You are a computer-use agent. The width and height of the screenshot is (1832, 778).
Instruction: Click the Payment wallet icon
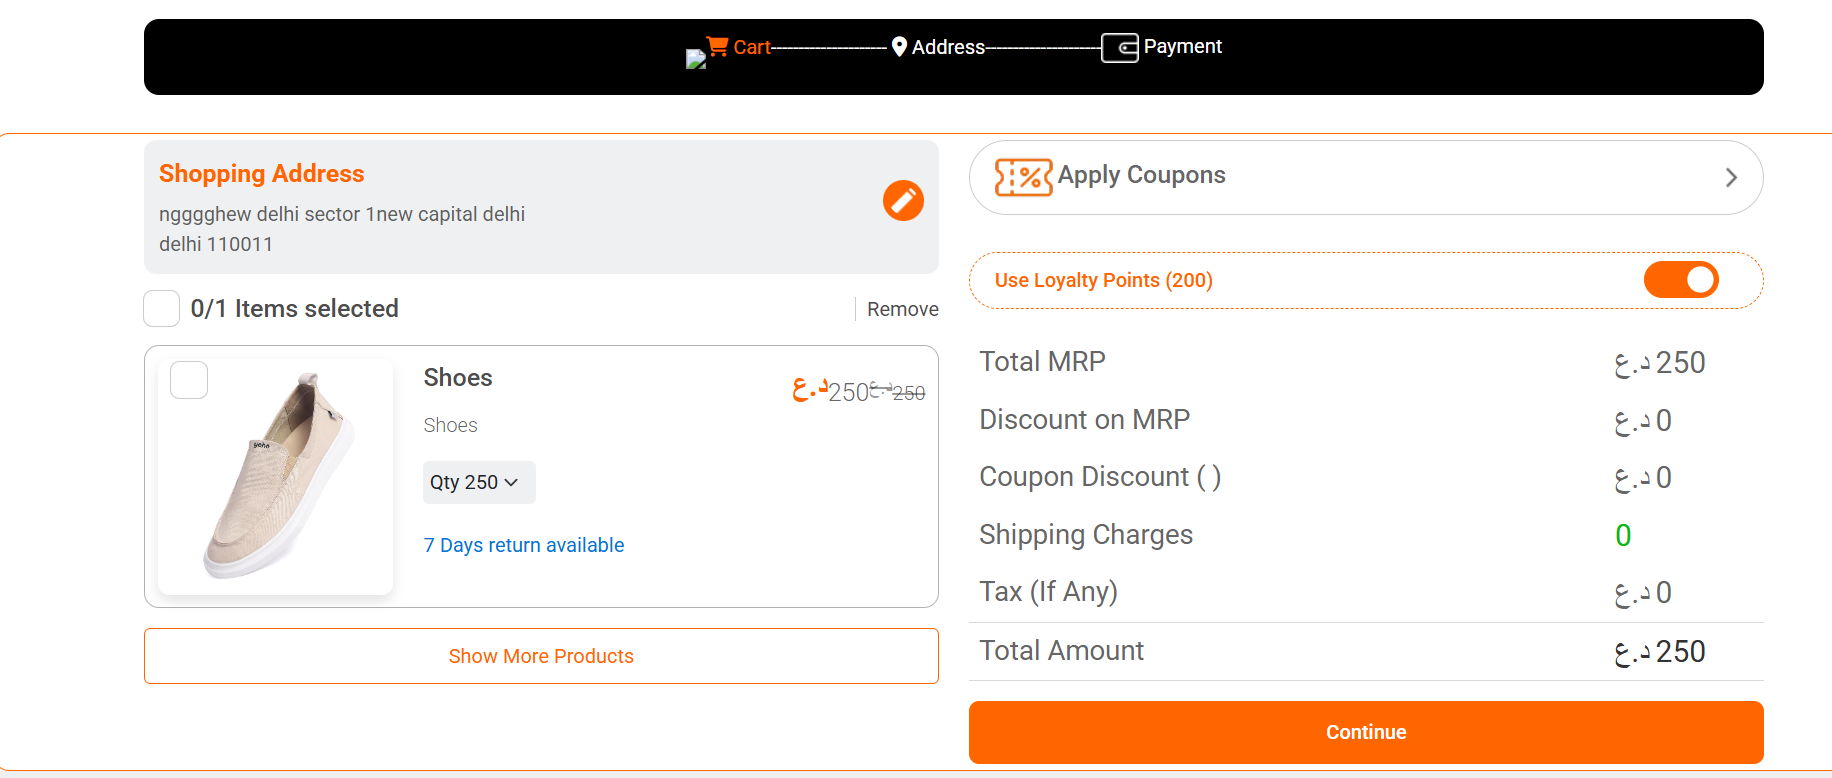coord(1119,48)
